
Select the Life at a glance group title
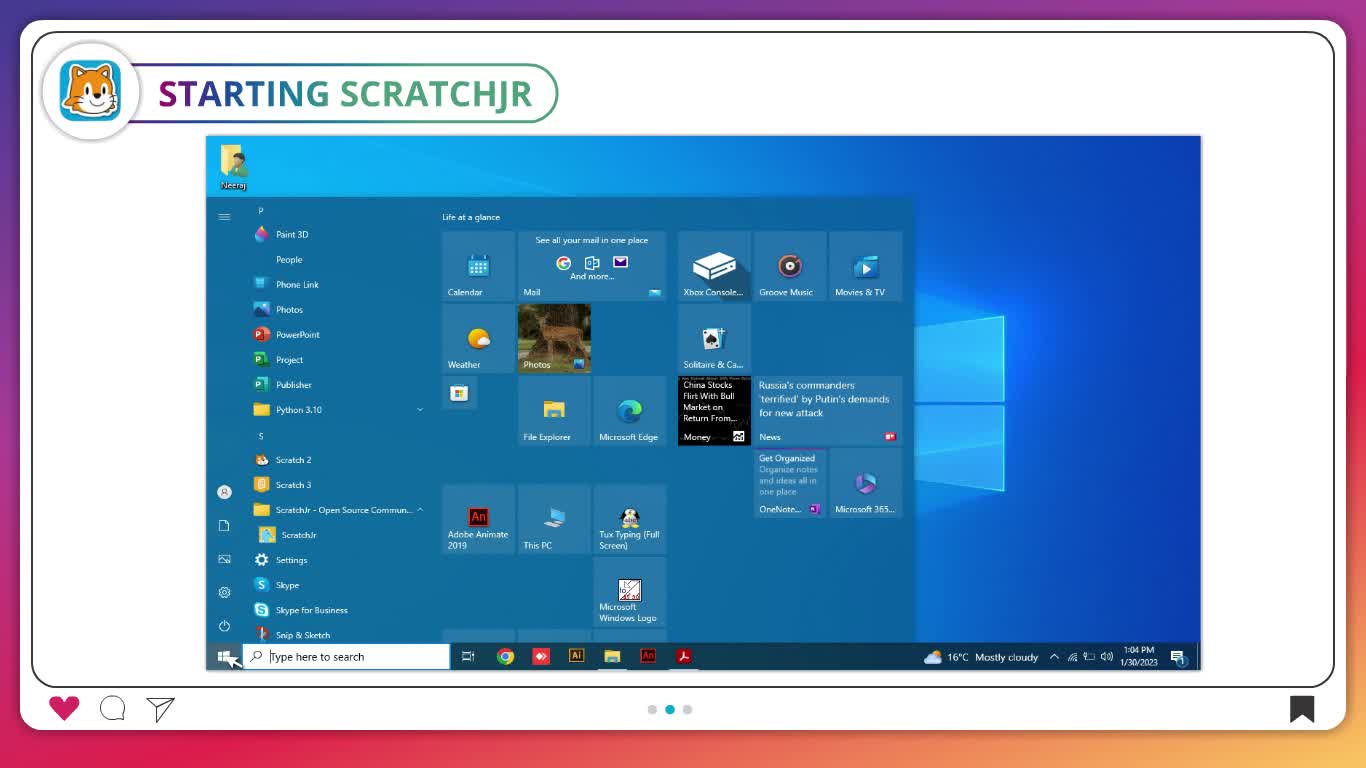point(471,217)
